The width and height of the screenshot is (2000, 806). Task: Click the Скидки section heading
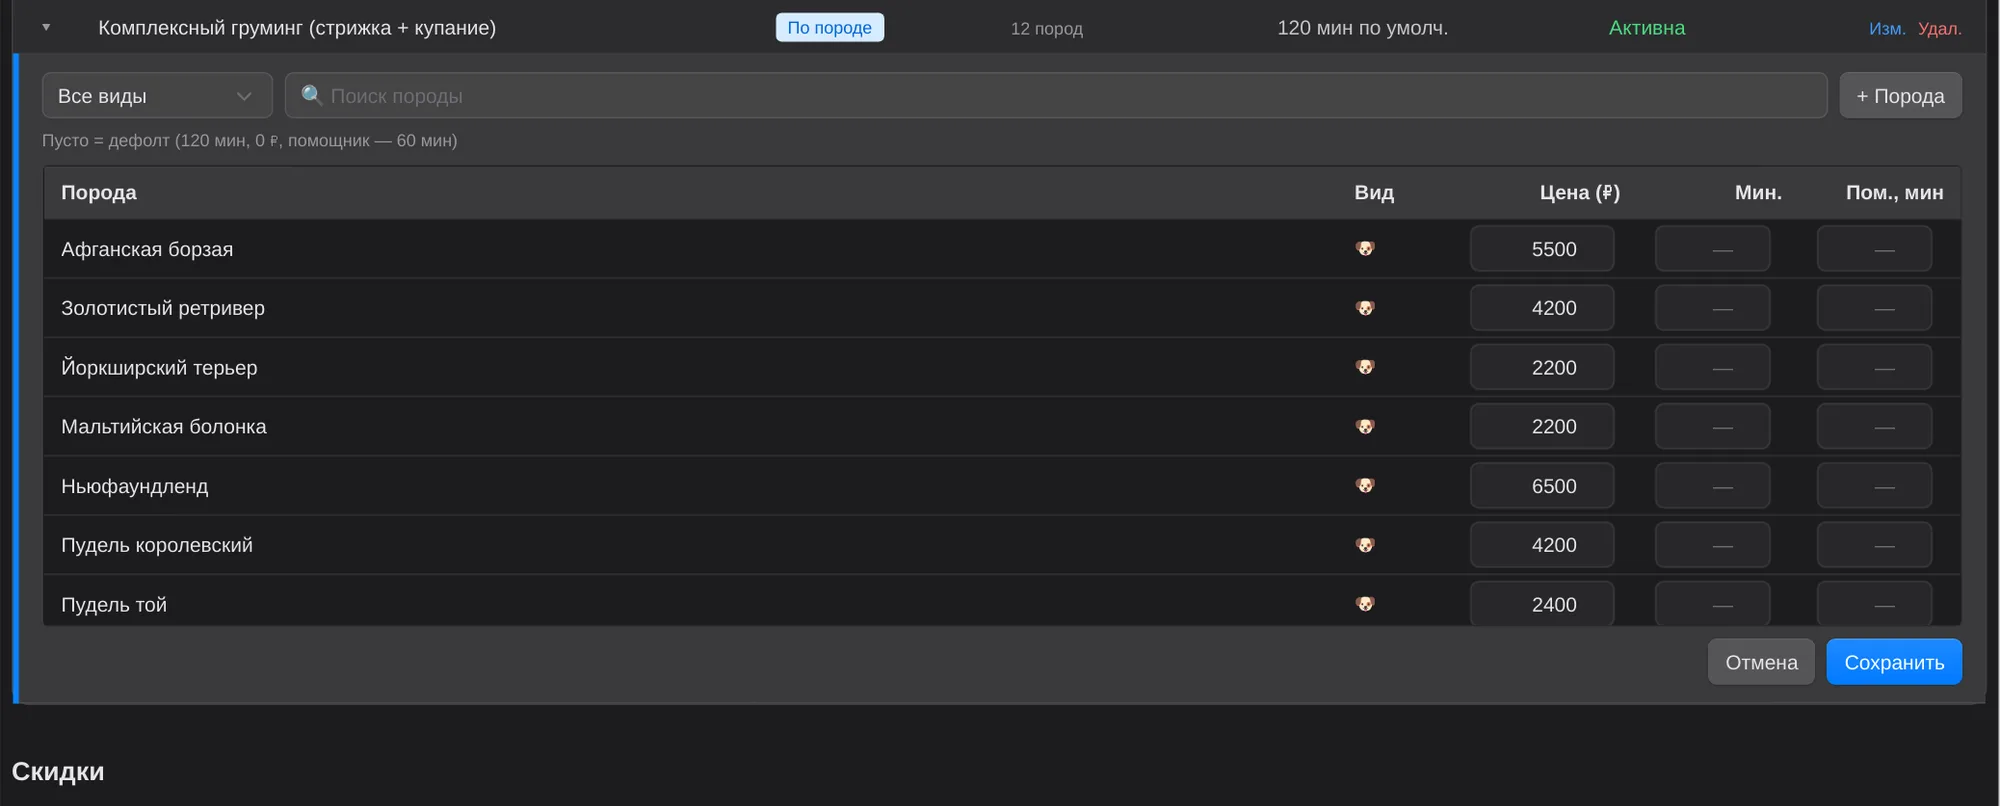(x=58, y=771)
